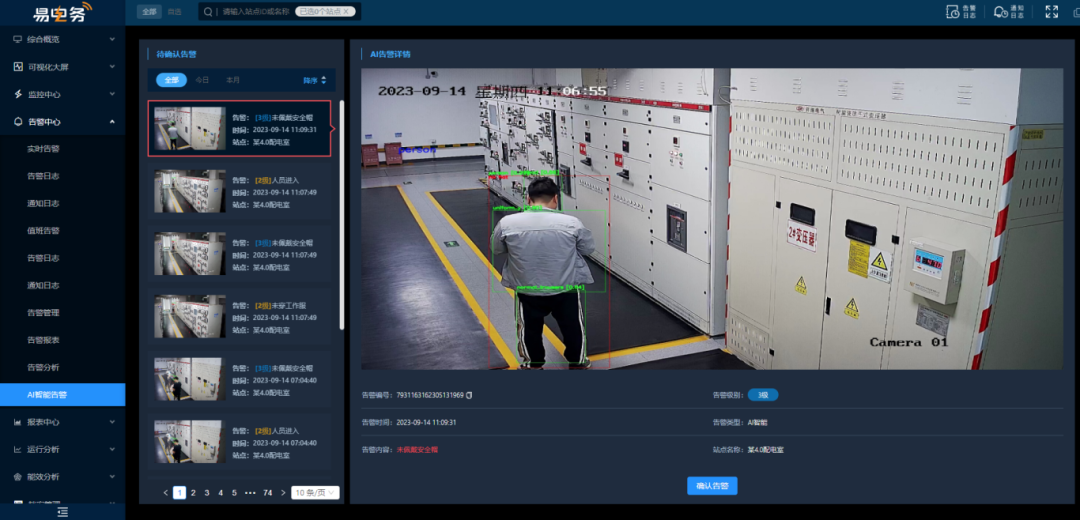Select the 今日 filter option
The height and width of the screenshot is (520, 1080).
pos(203,80)
